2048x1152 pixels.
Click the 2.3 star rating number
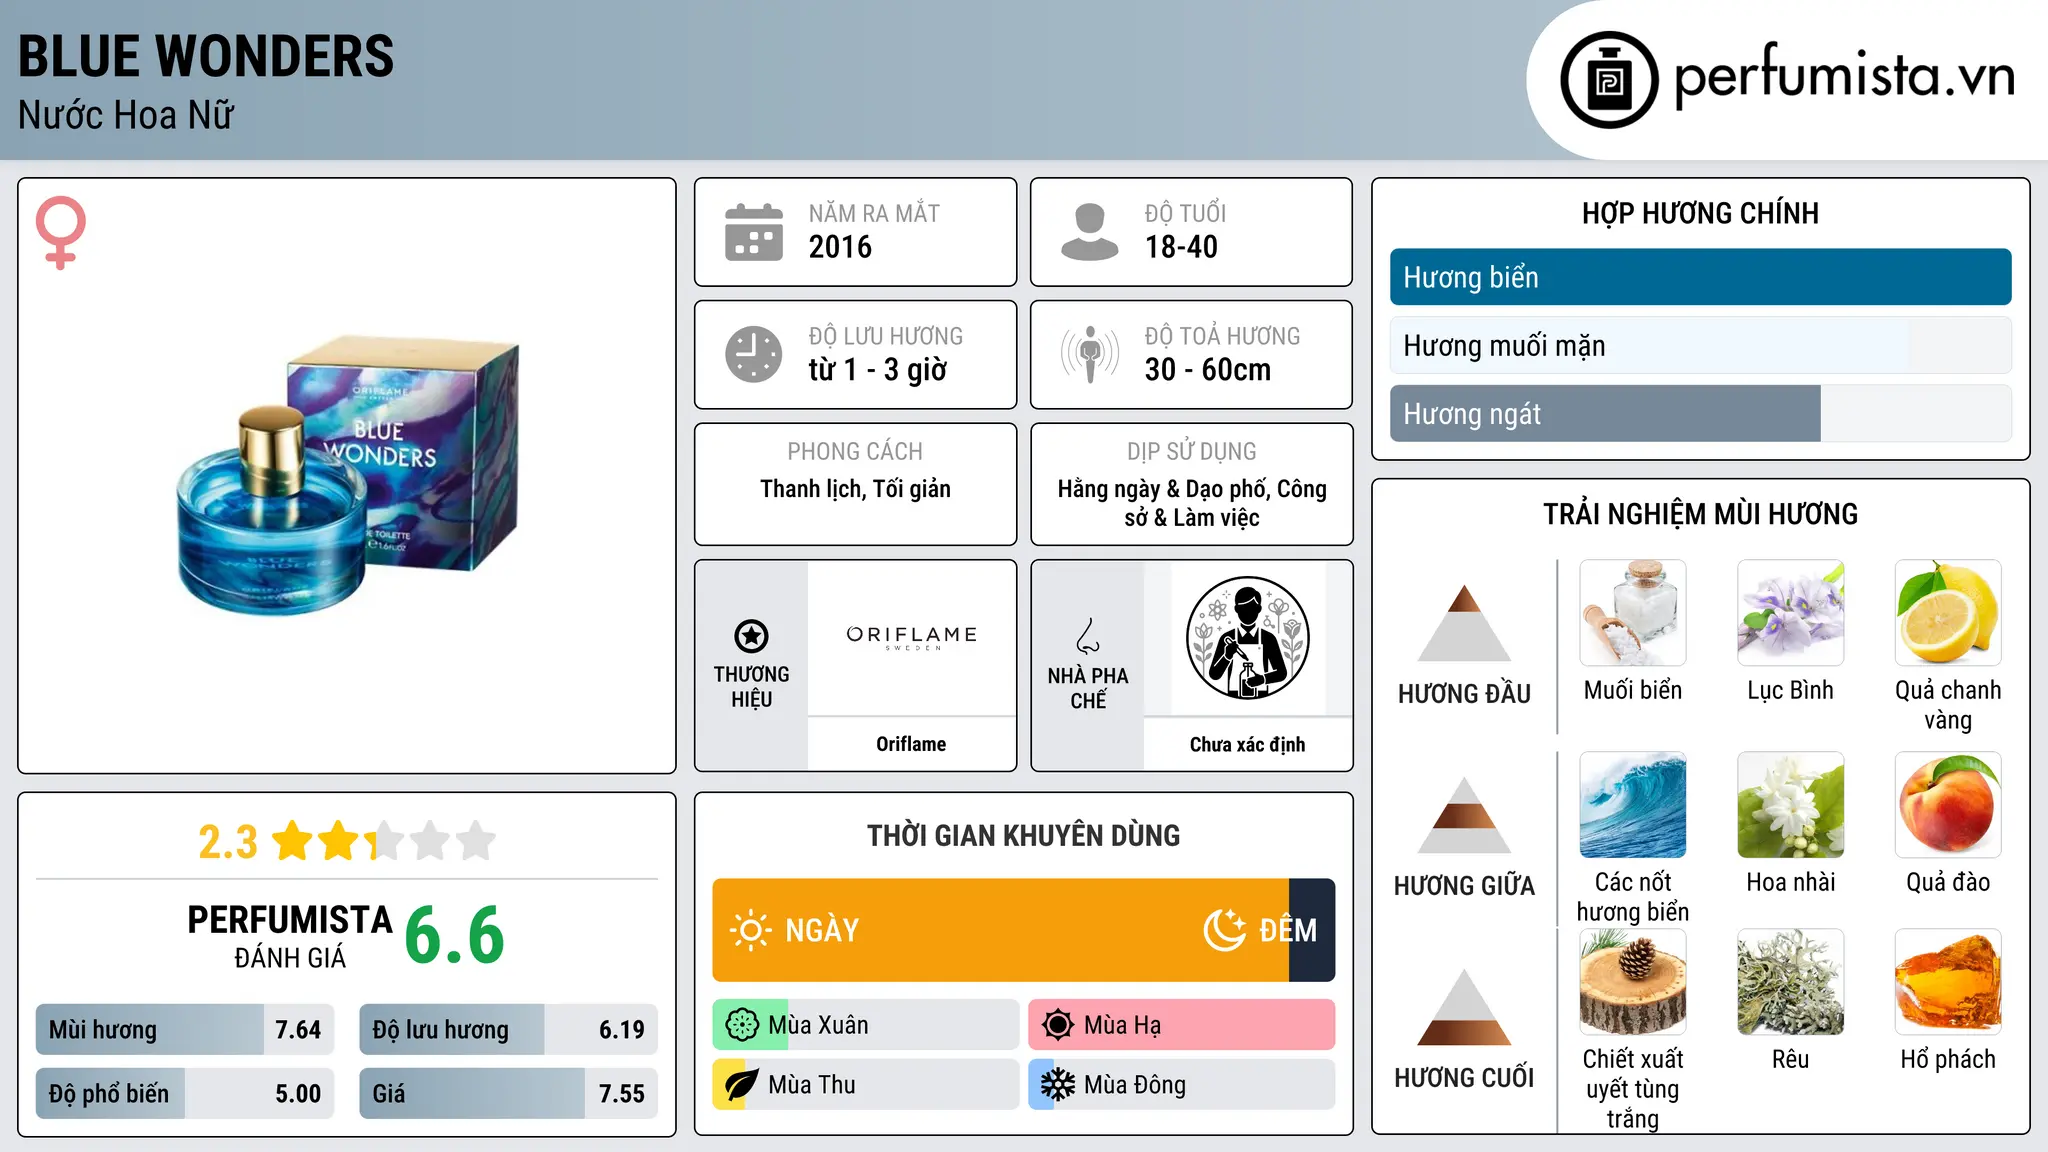[x=228, y=842]
